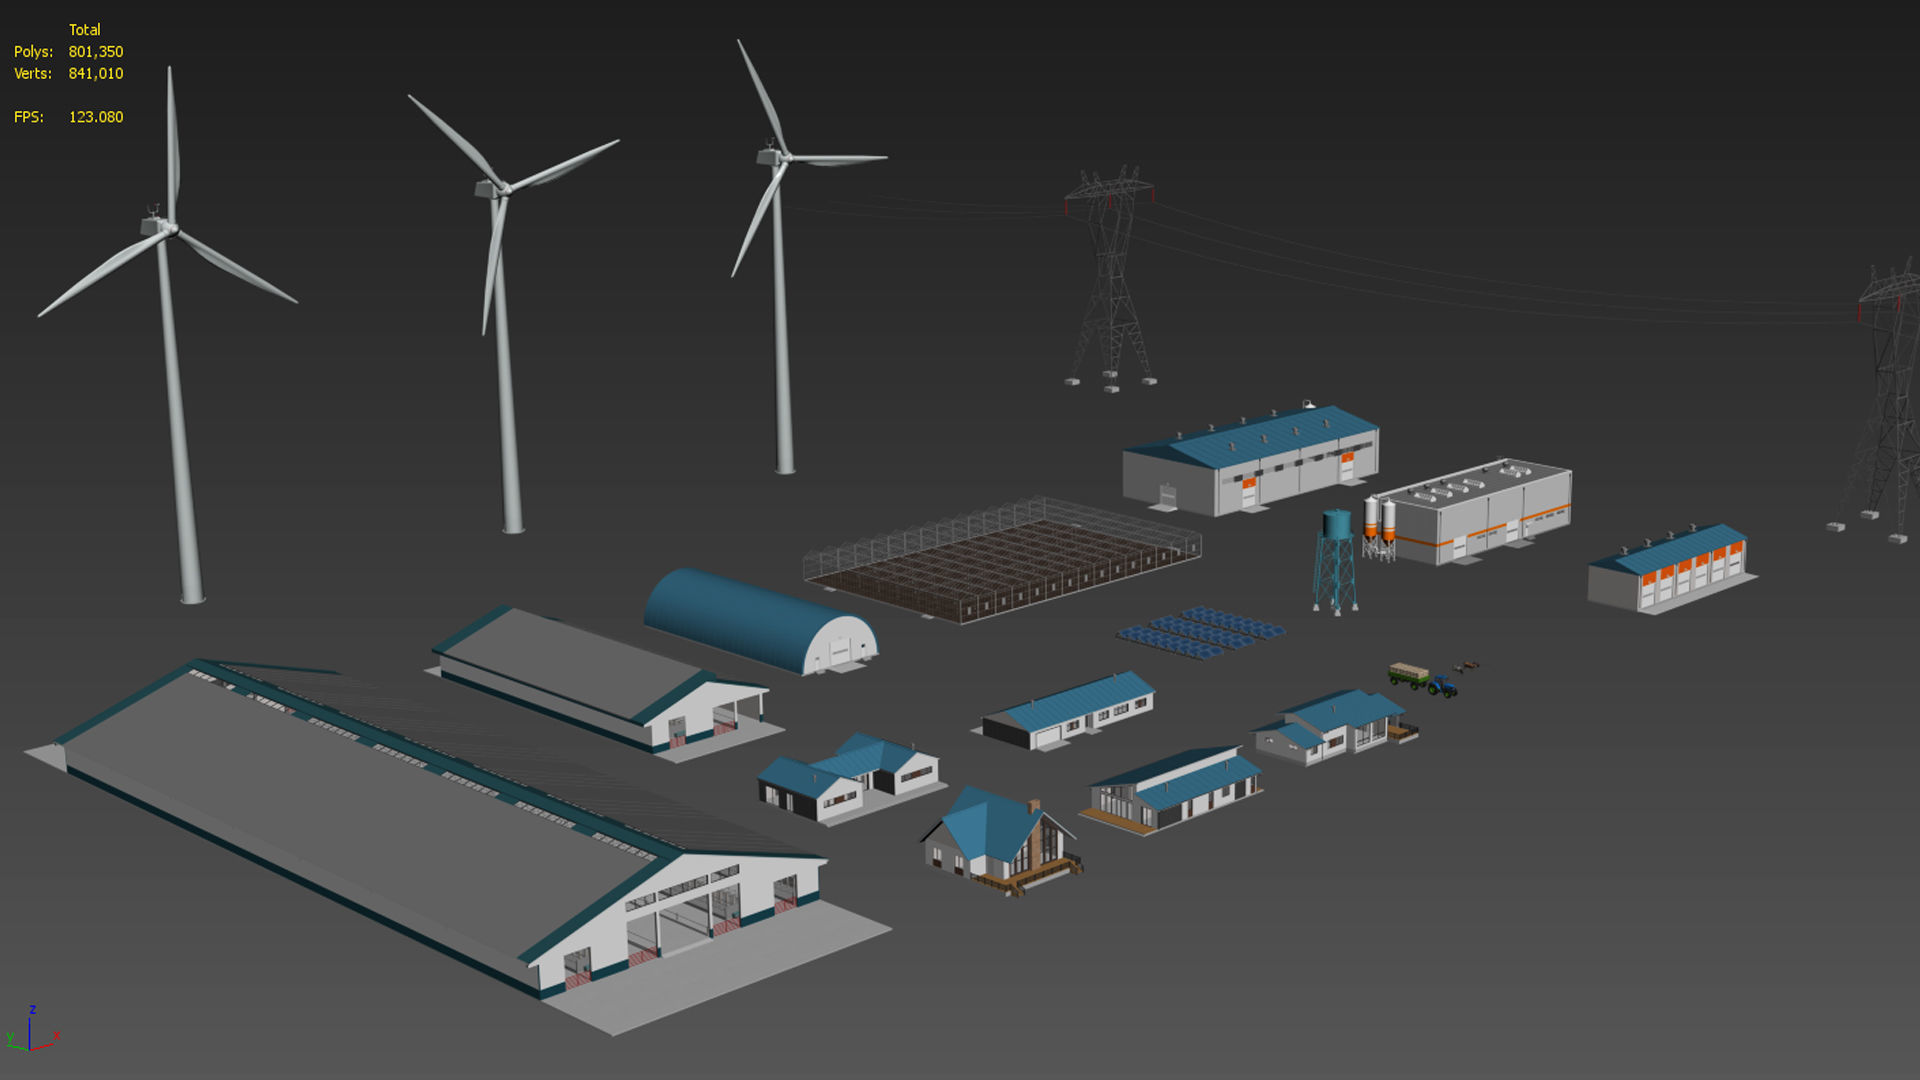Select the blue tractor with trailer
1920x1080 pixels.
click(1424, 679)
